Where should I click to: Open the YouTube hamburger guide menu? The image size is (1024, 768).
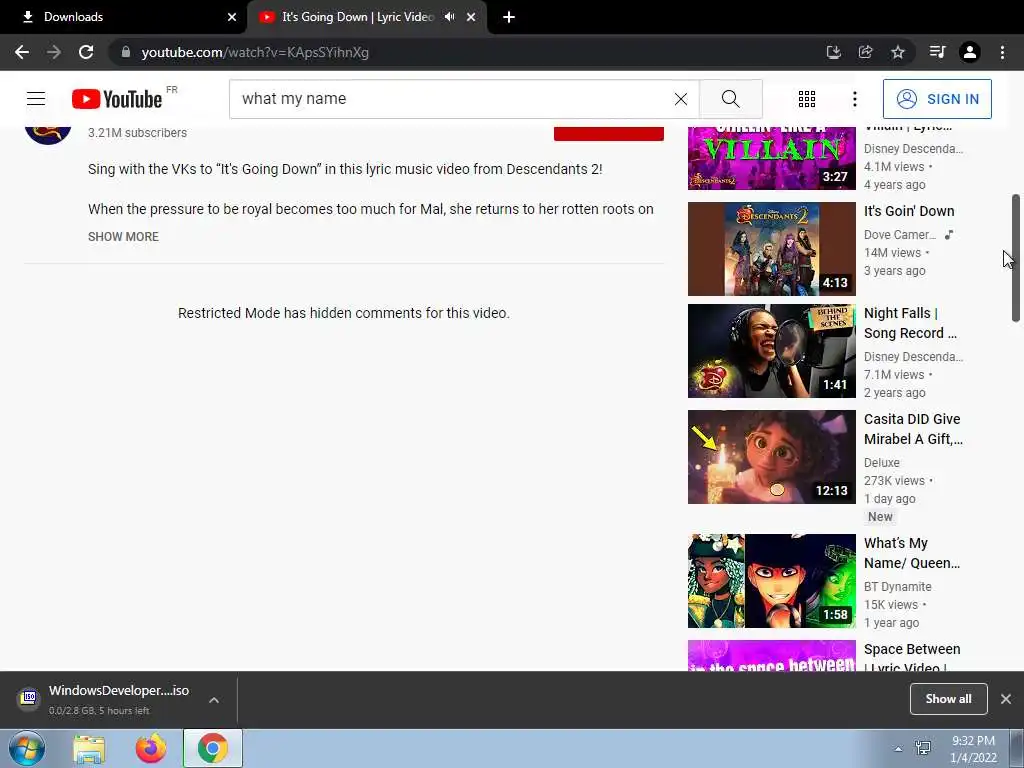tap(36, 99)
